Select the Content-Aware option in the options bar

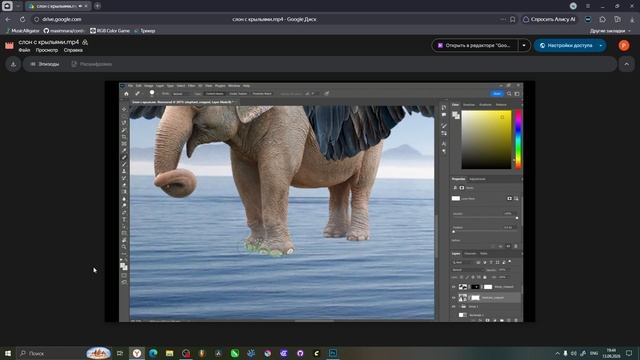point(214,93)
